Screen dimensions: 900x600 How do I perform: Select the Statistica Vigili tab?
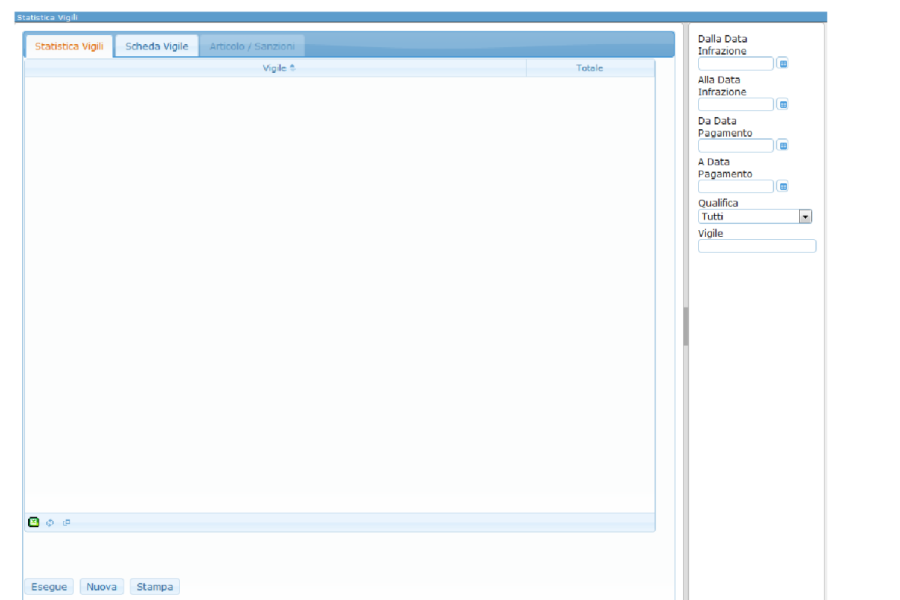tap(69, 46)
